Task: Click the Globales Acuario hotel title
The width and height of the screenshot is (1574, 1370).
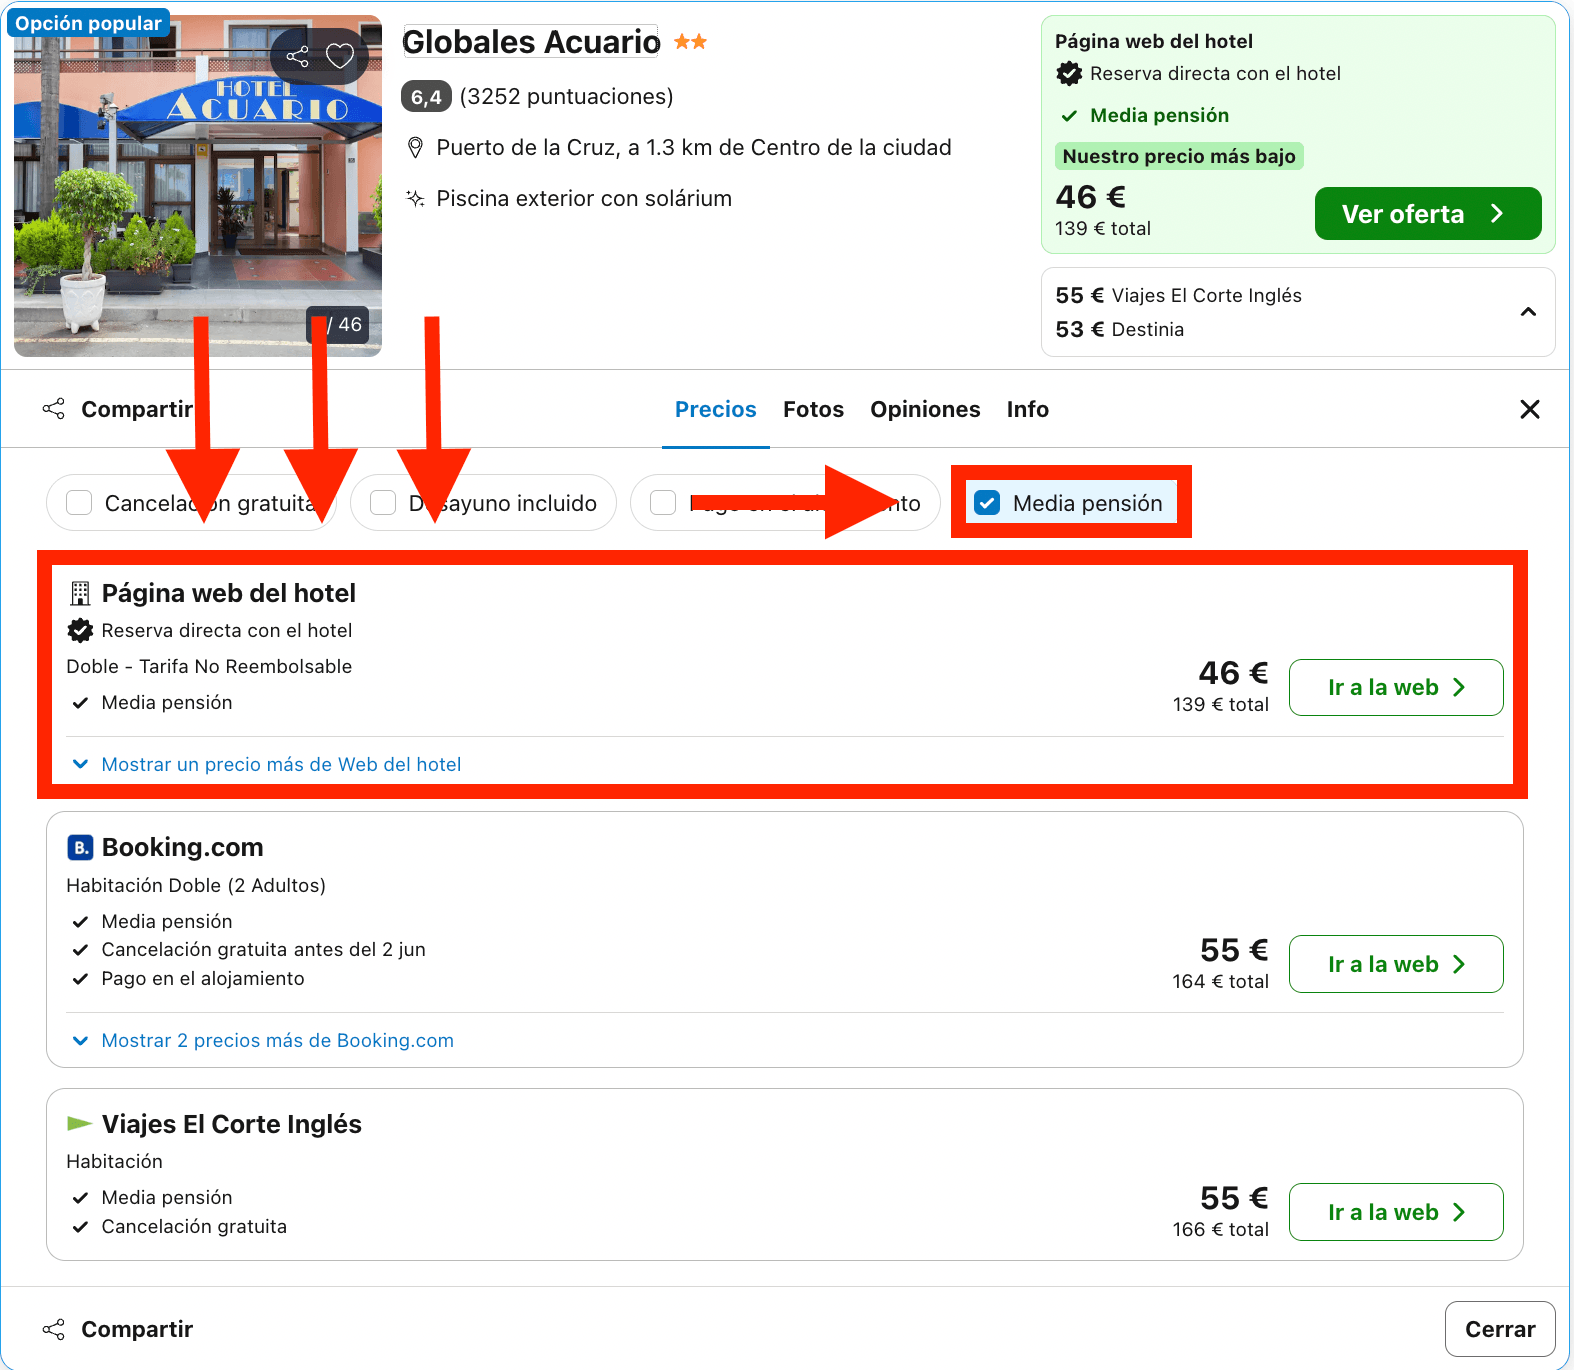Action: coord(531,42)
